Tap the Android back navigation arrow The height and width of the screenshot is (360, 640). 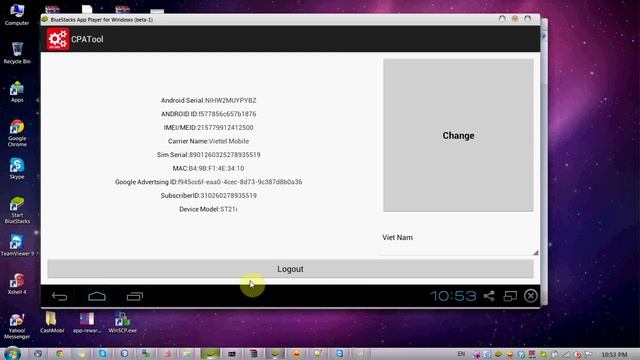tap(60, 296)
